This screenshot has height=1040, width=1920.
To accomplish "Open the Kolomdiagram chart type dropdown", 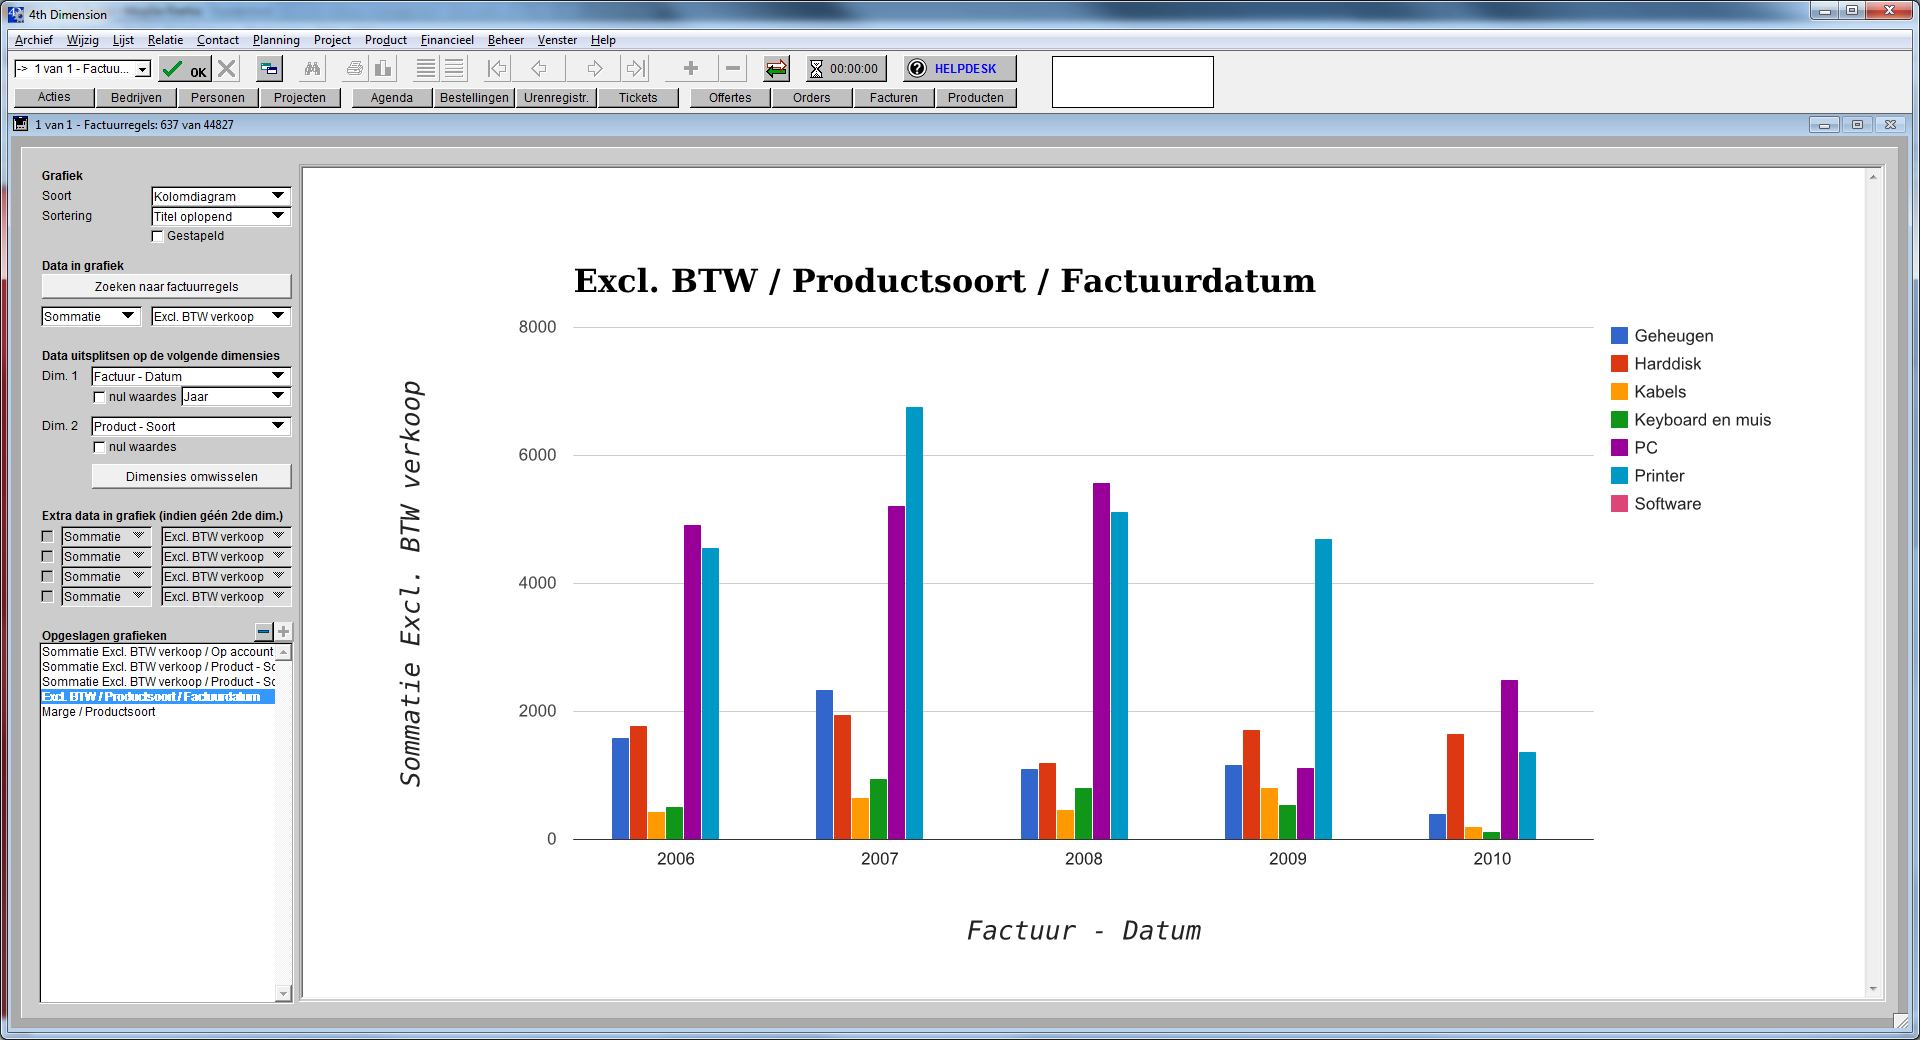I will click(x=220, y=197).
